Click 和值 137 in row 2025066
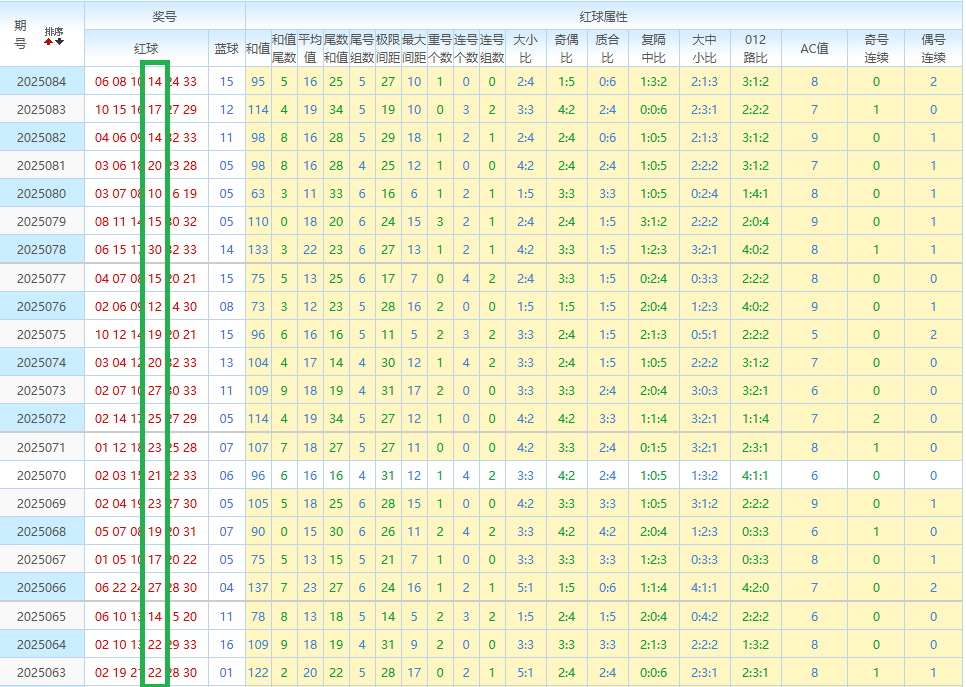 coord(258,588)
